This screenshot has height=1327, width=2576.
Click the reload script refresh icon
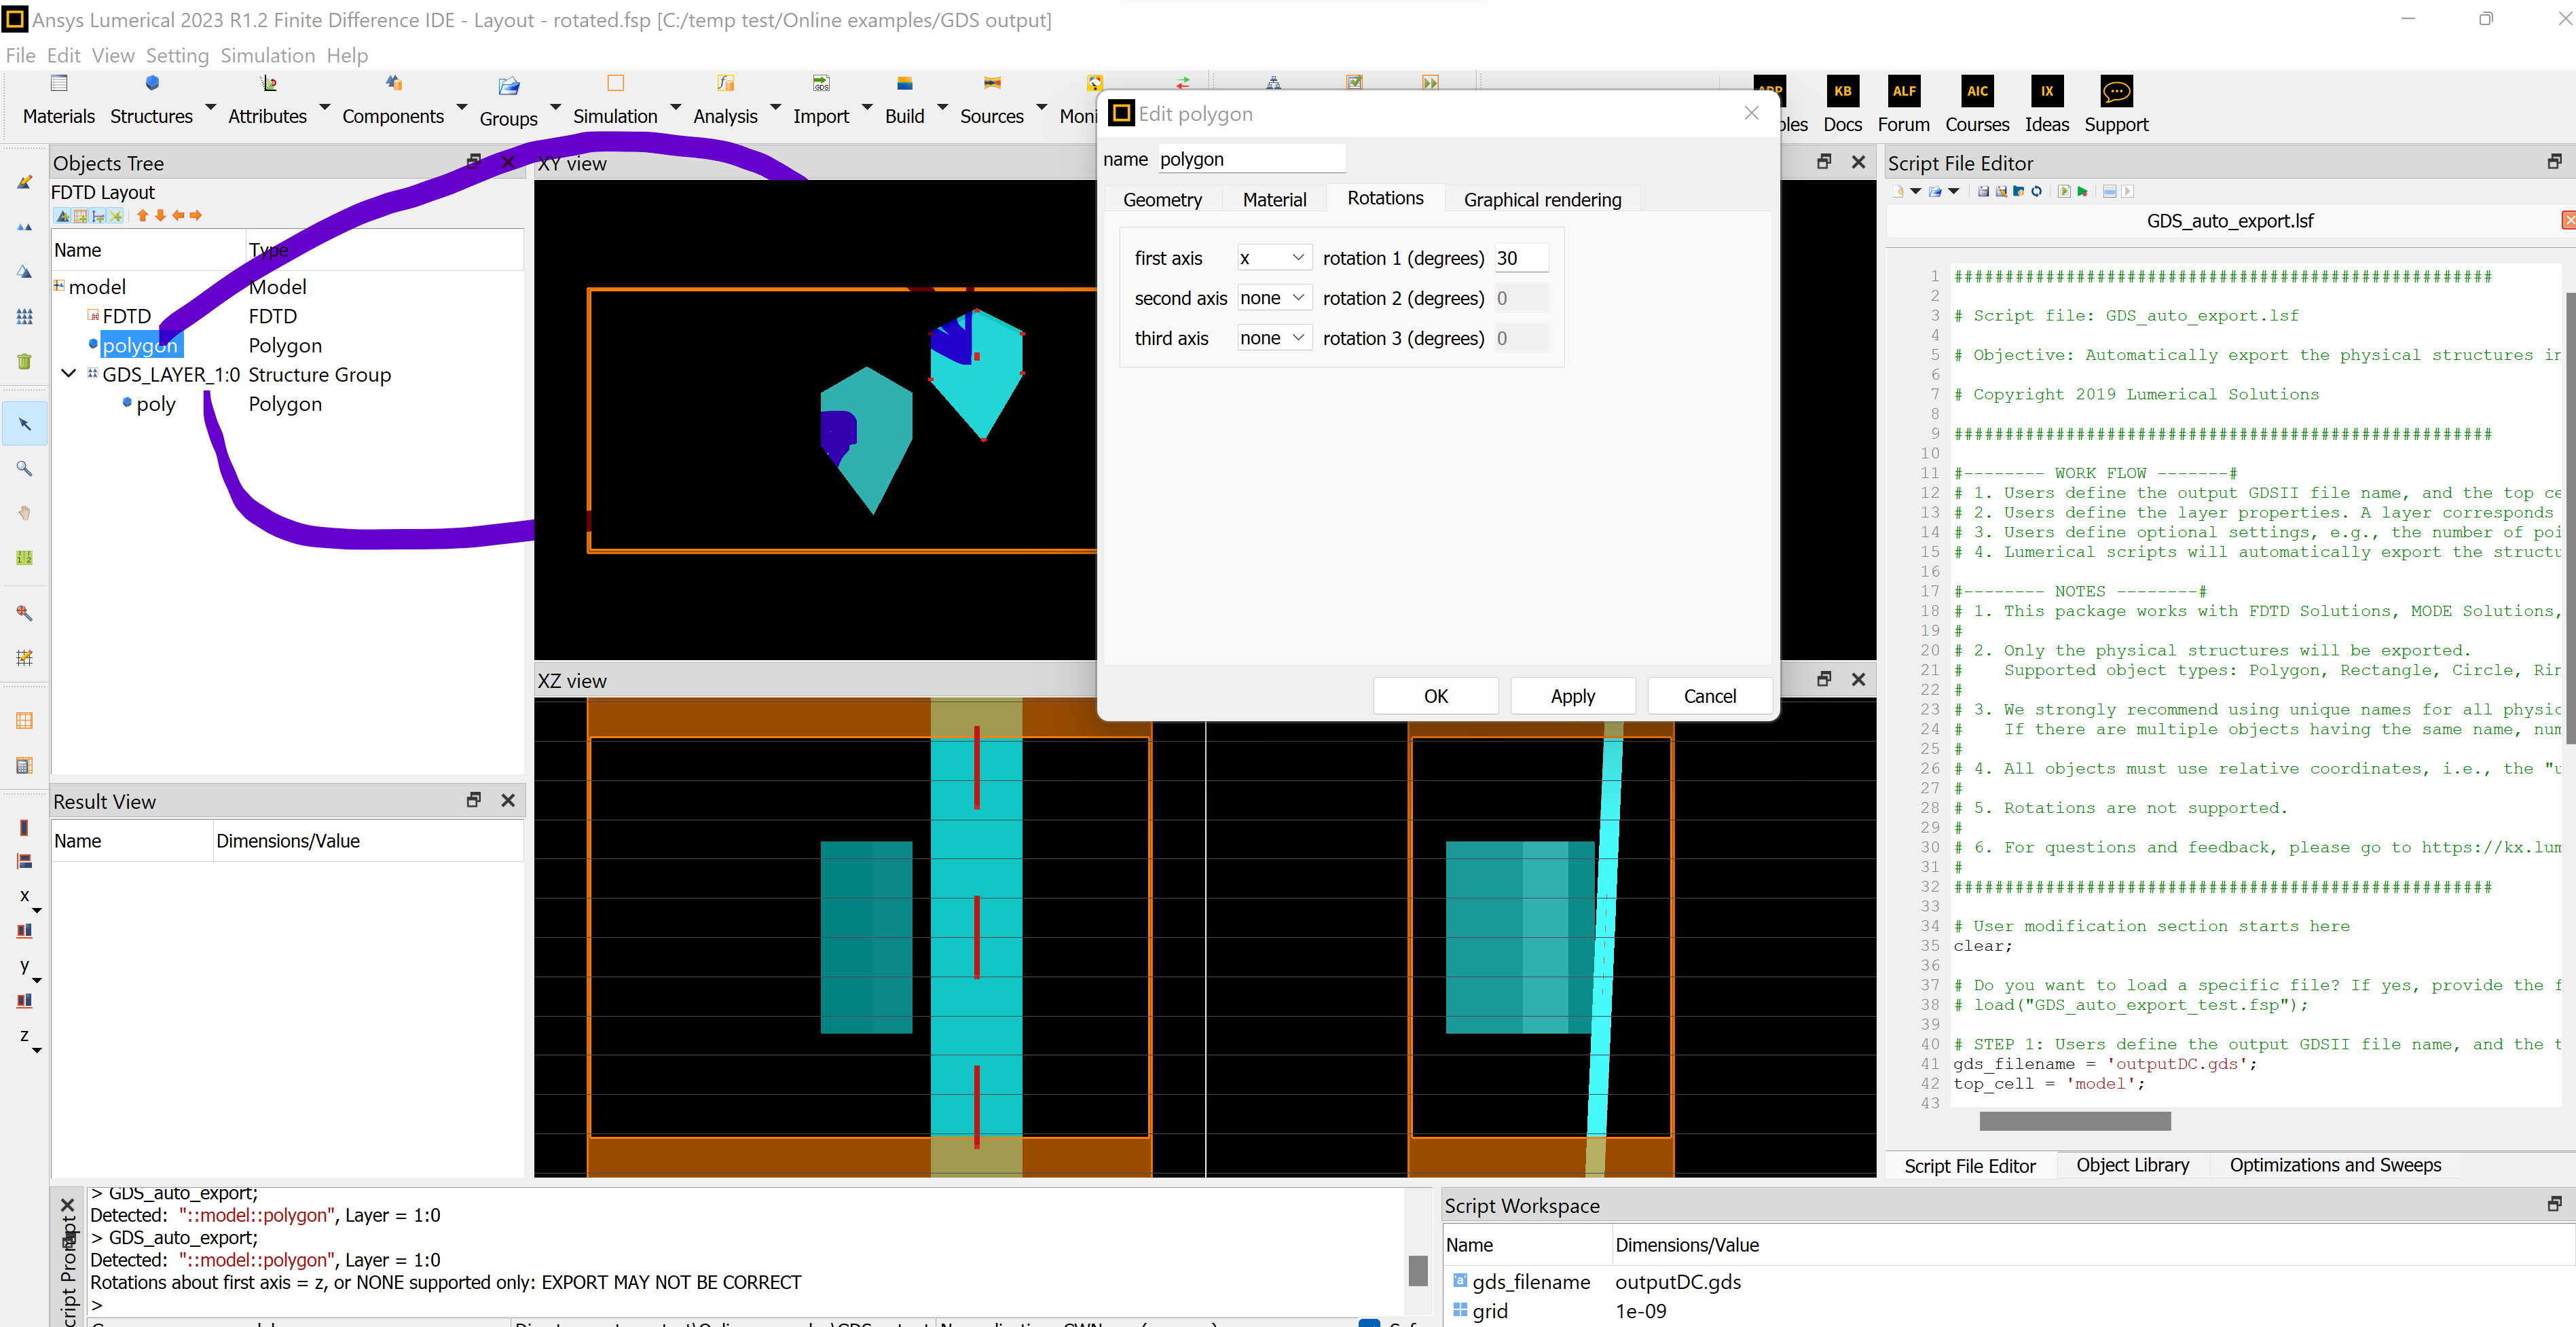click(x=2036, y=191)
